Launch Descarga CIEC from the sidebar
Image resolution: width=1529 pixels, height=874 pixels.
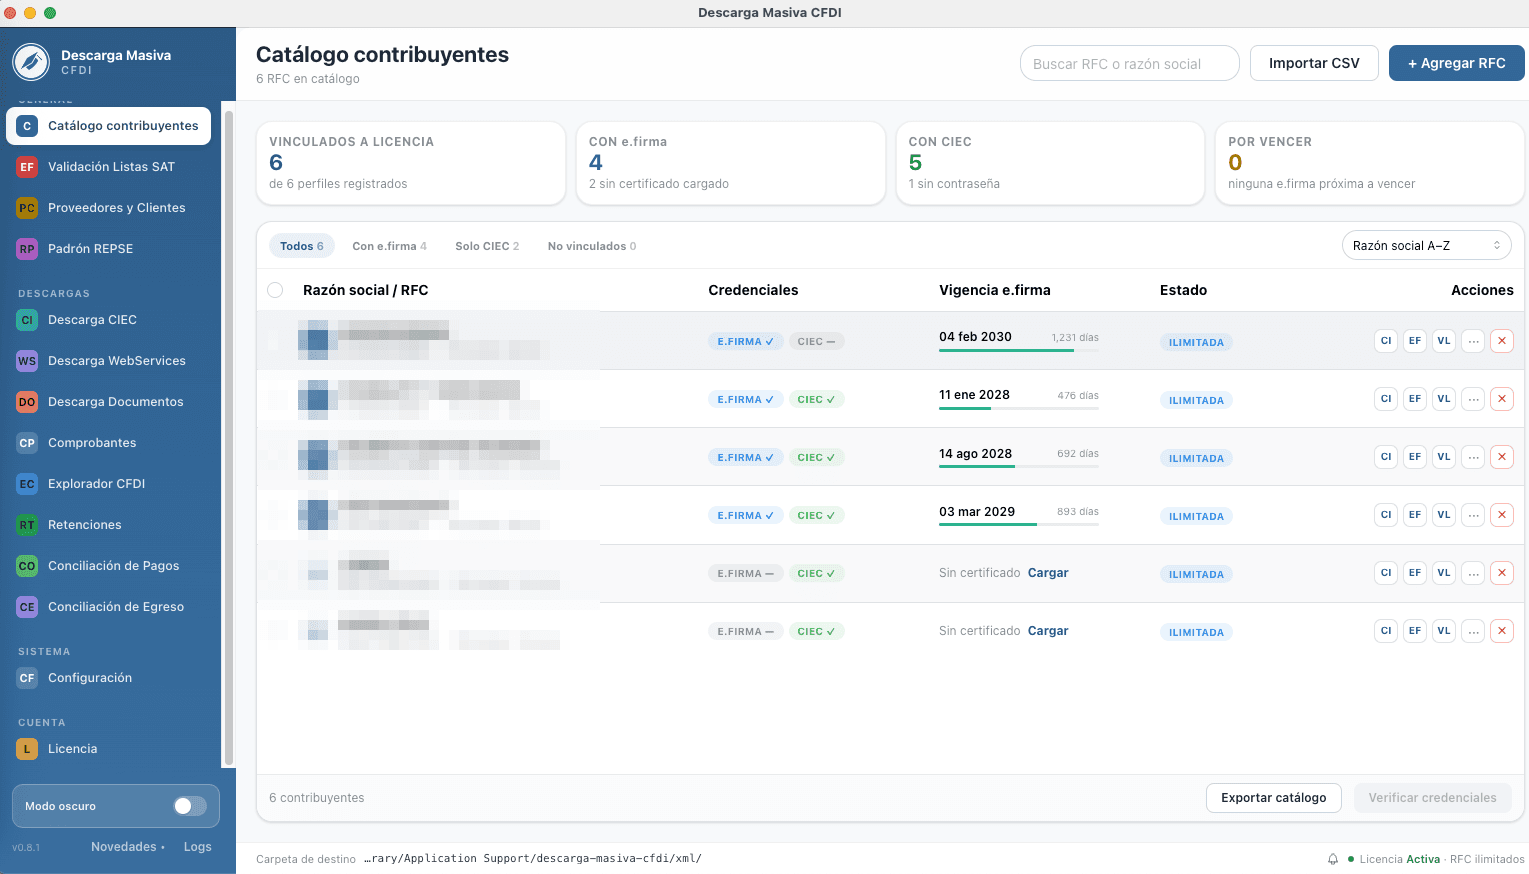click(x=108, y=320)
